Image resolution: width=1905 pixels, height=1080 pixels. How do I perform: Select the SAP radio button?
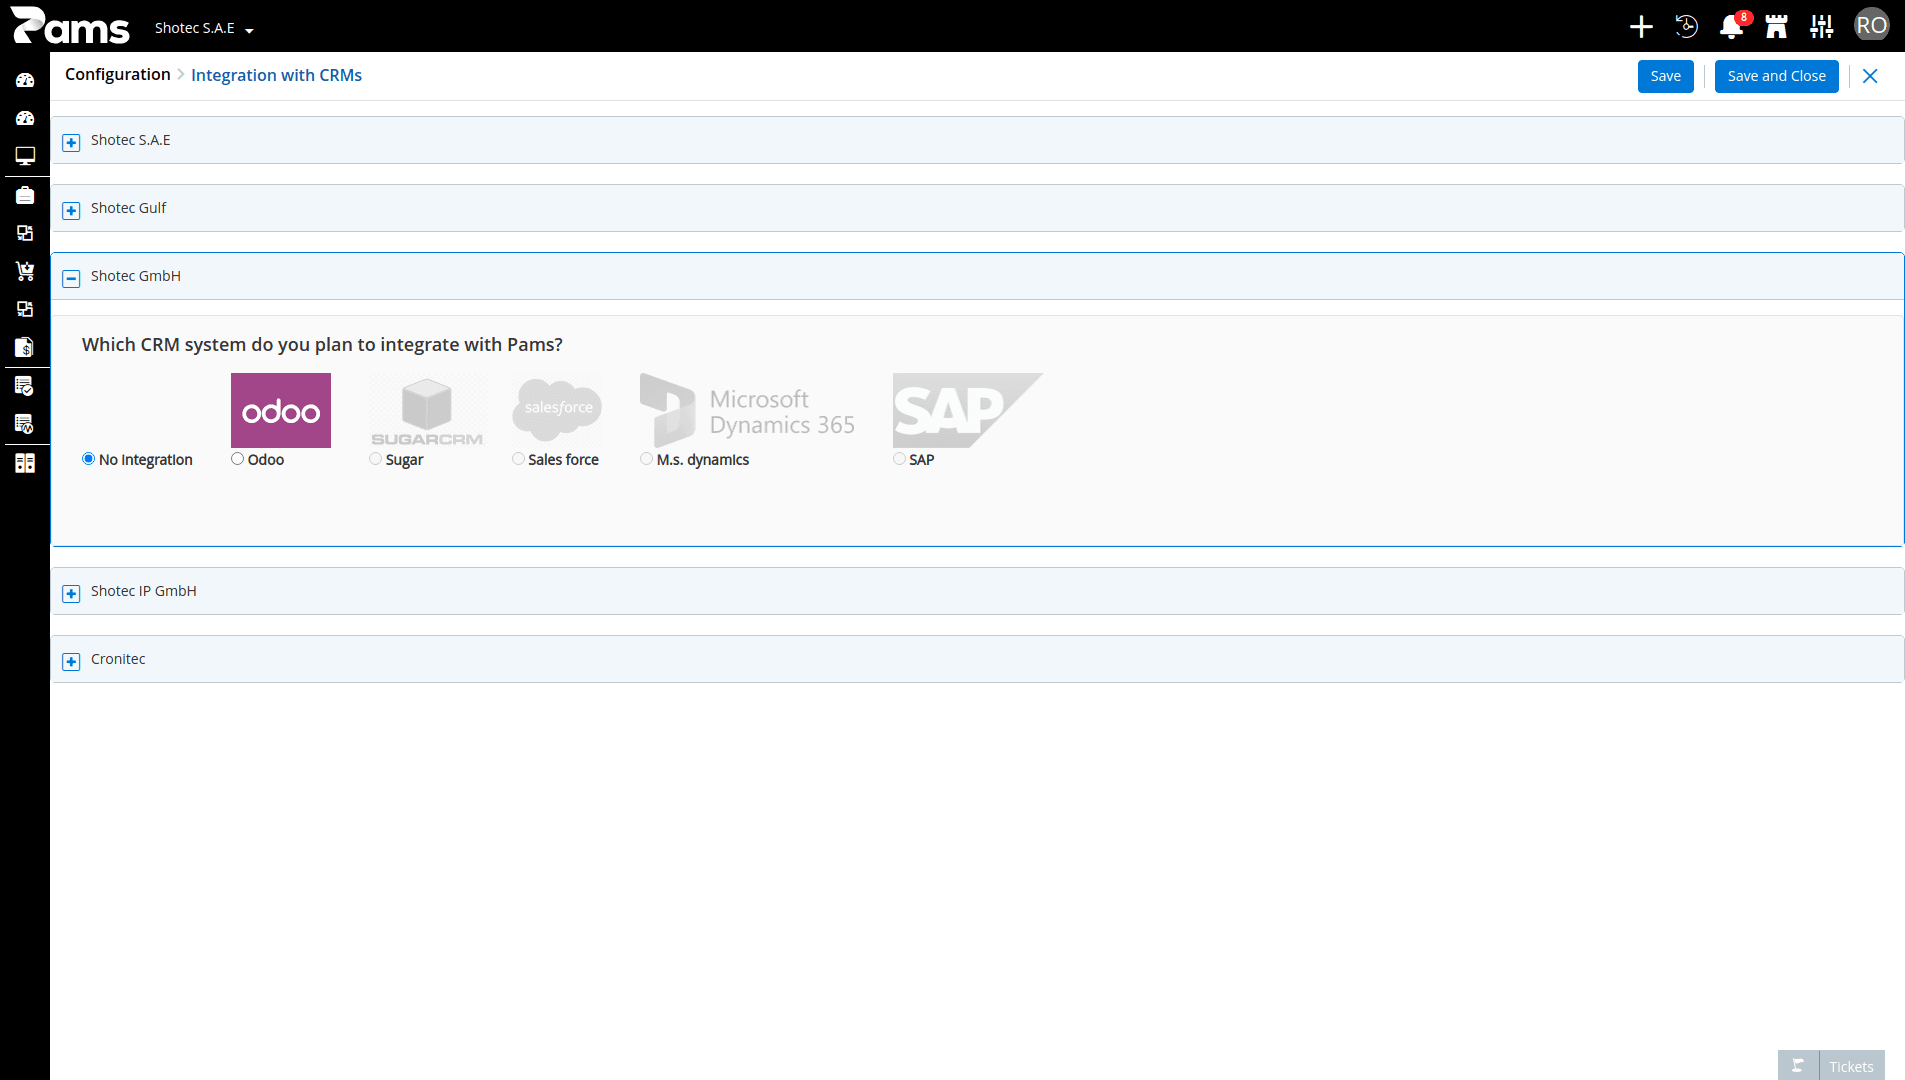pyautogui.click(x=899, y=459)
